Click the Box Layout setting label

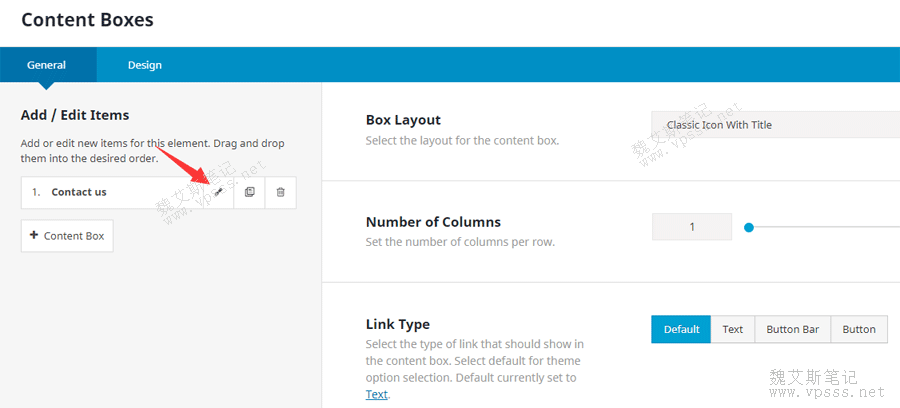coord(403,120)
